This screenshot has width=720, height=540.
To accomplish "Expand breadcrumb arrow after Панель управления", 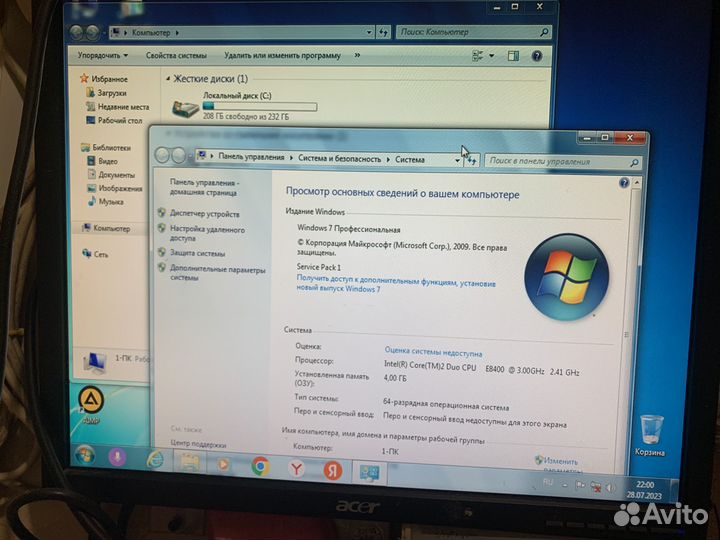I will [291, 158].
